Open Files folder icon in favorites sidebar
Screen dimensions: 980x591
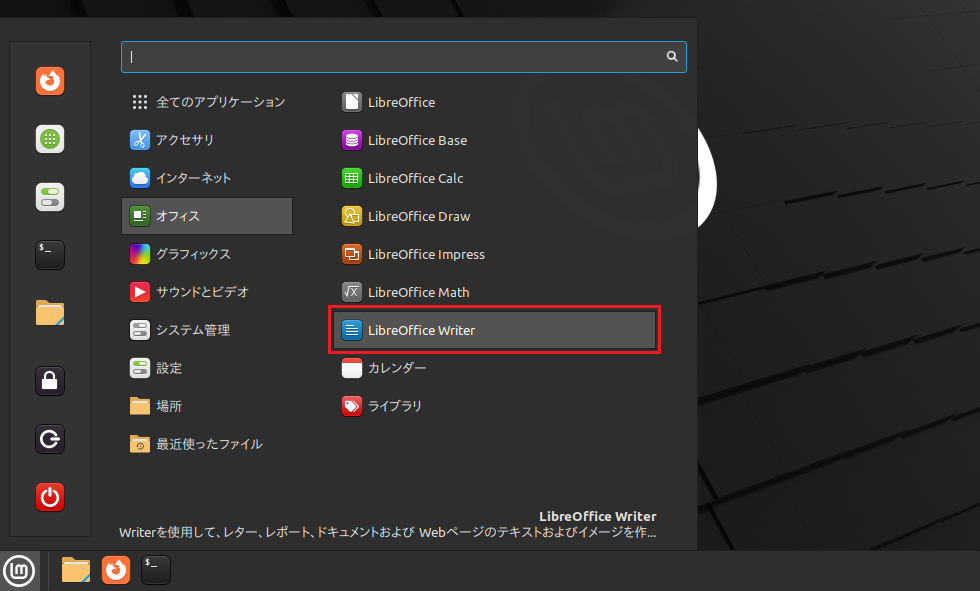[50, 313]
